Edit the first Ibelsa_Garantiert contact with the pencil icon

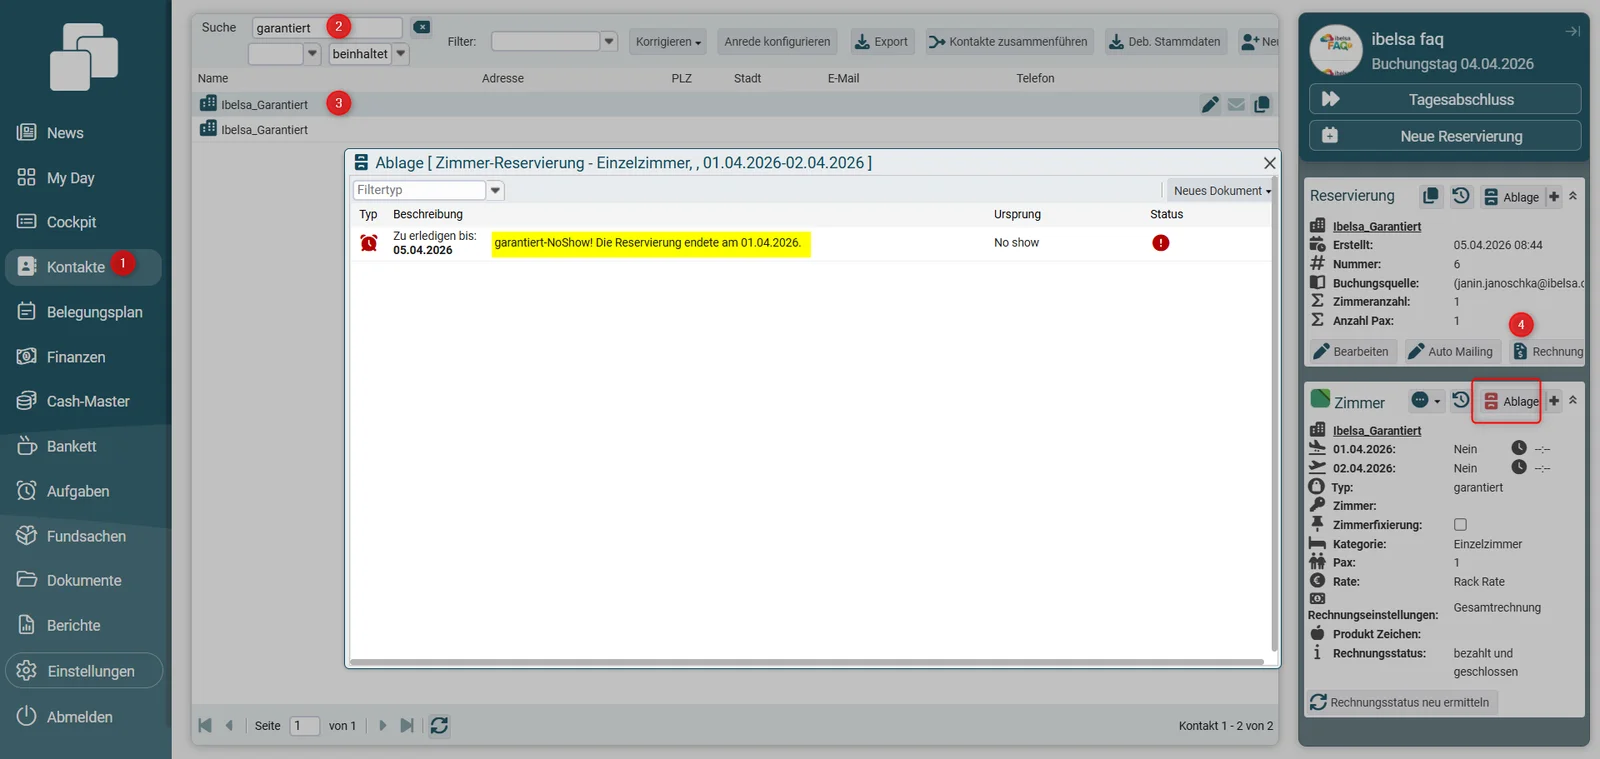click(1210, 104)
